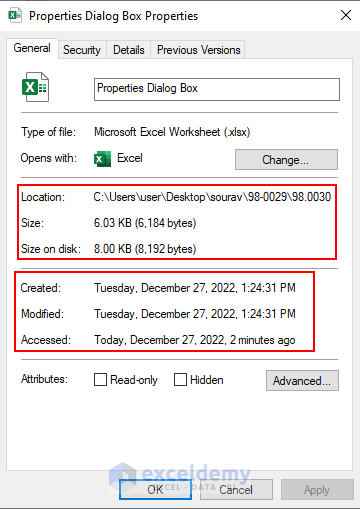Open the Previous Versions tab
360x509 pixels.
coord(199,50)
